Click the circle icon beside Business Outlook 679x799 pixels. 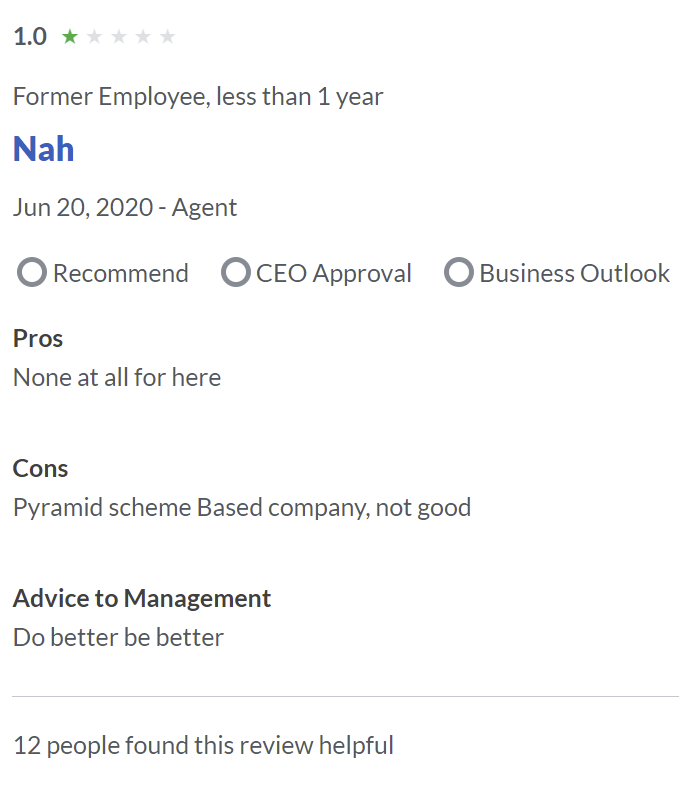[x=458, y=273]
